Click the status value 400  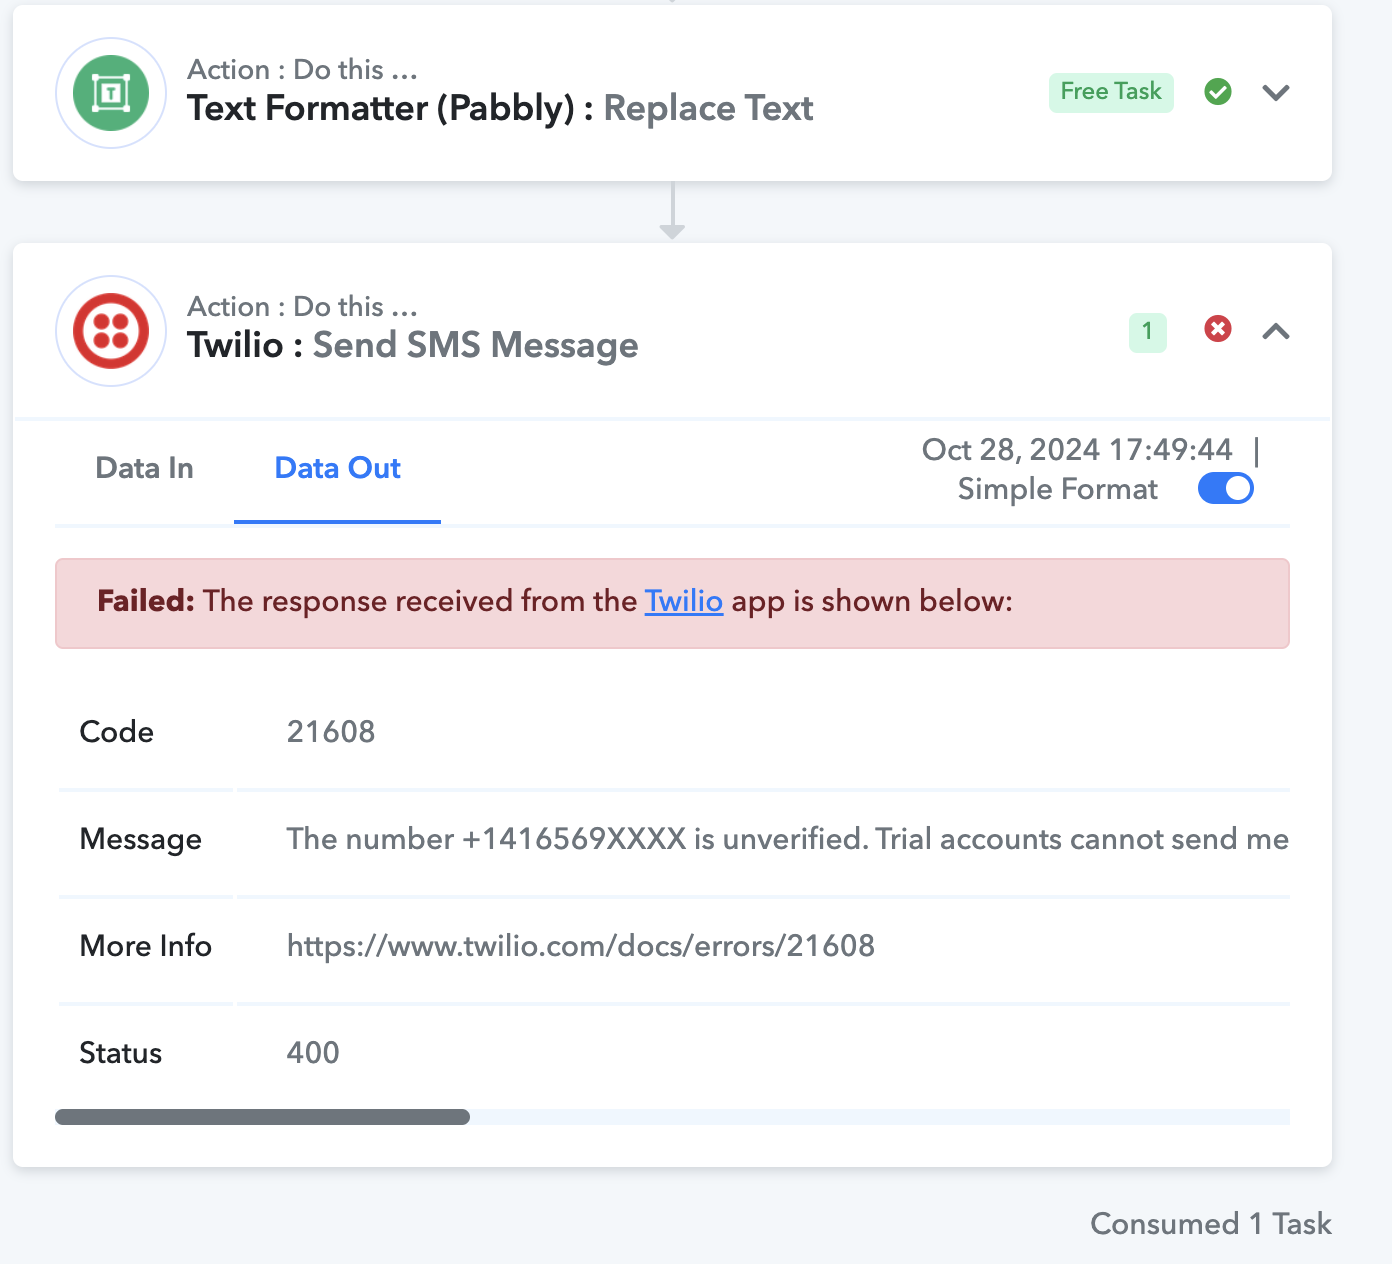(x=313, y=1053)
